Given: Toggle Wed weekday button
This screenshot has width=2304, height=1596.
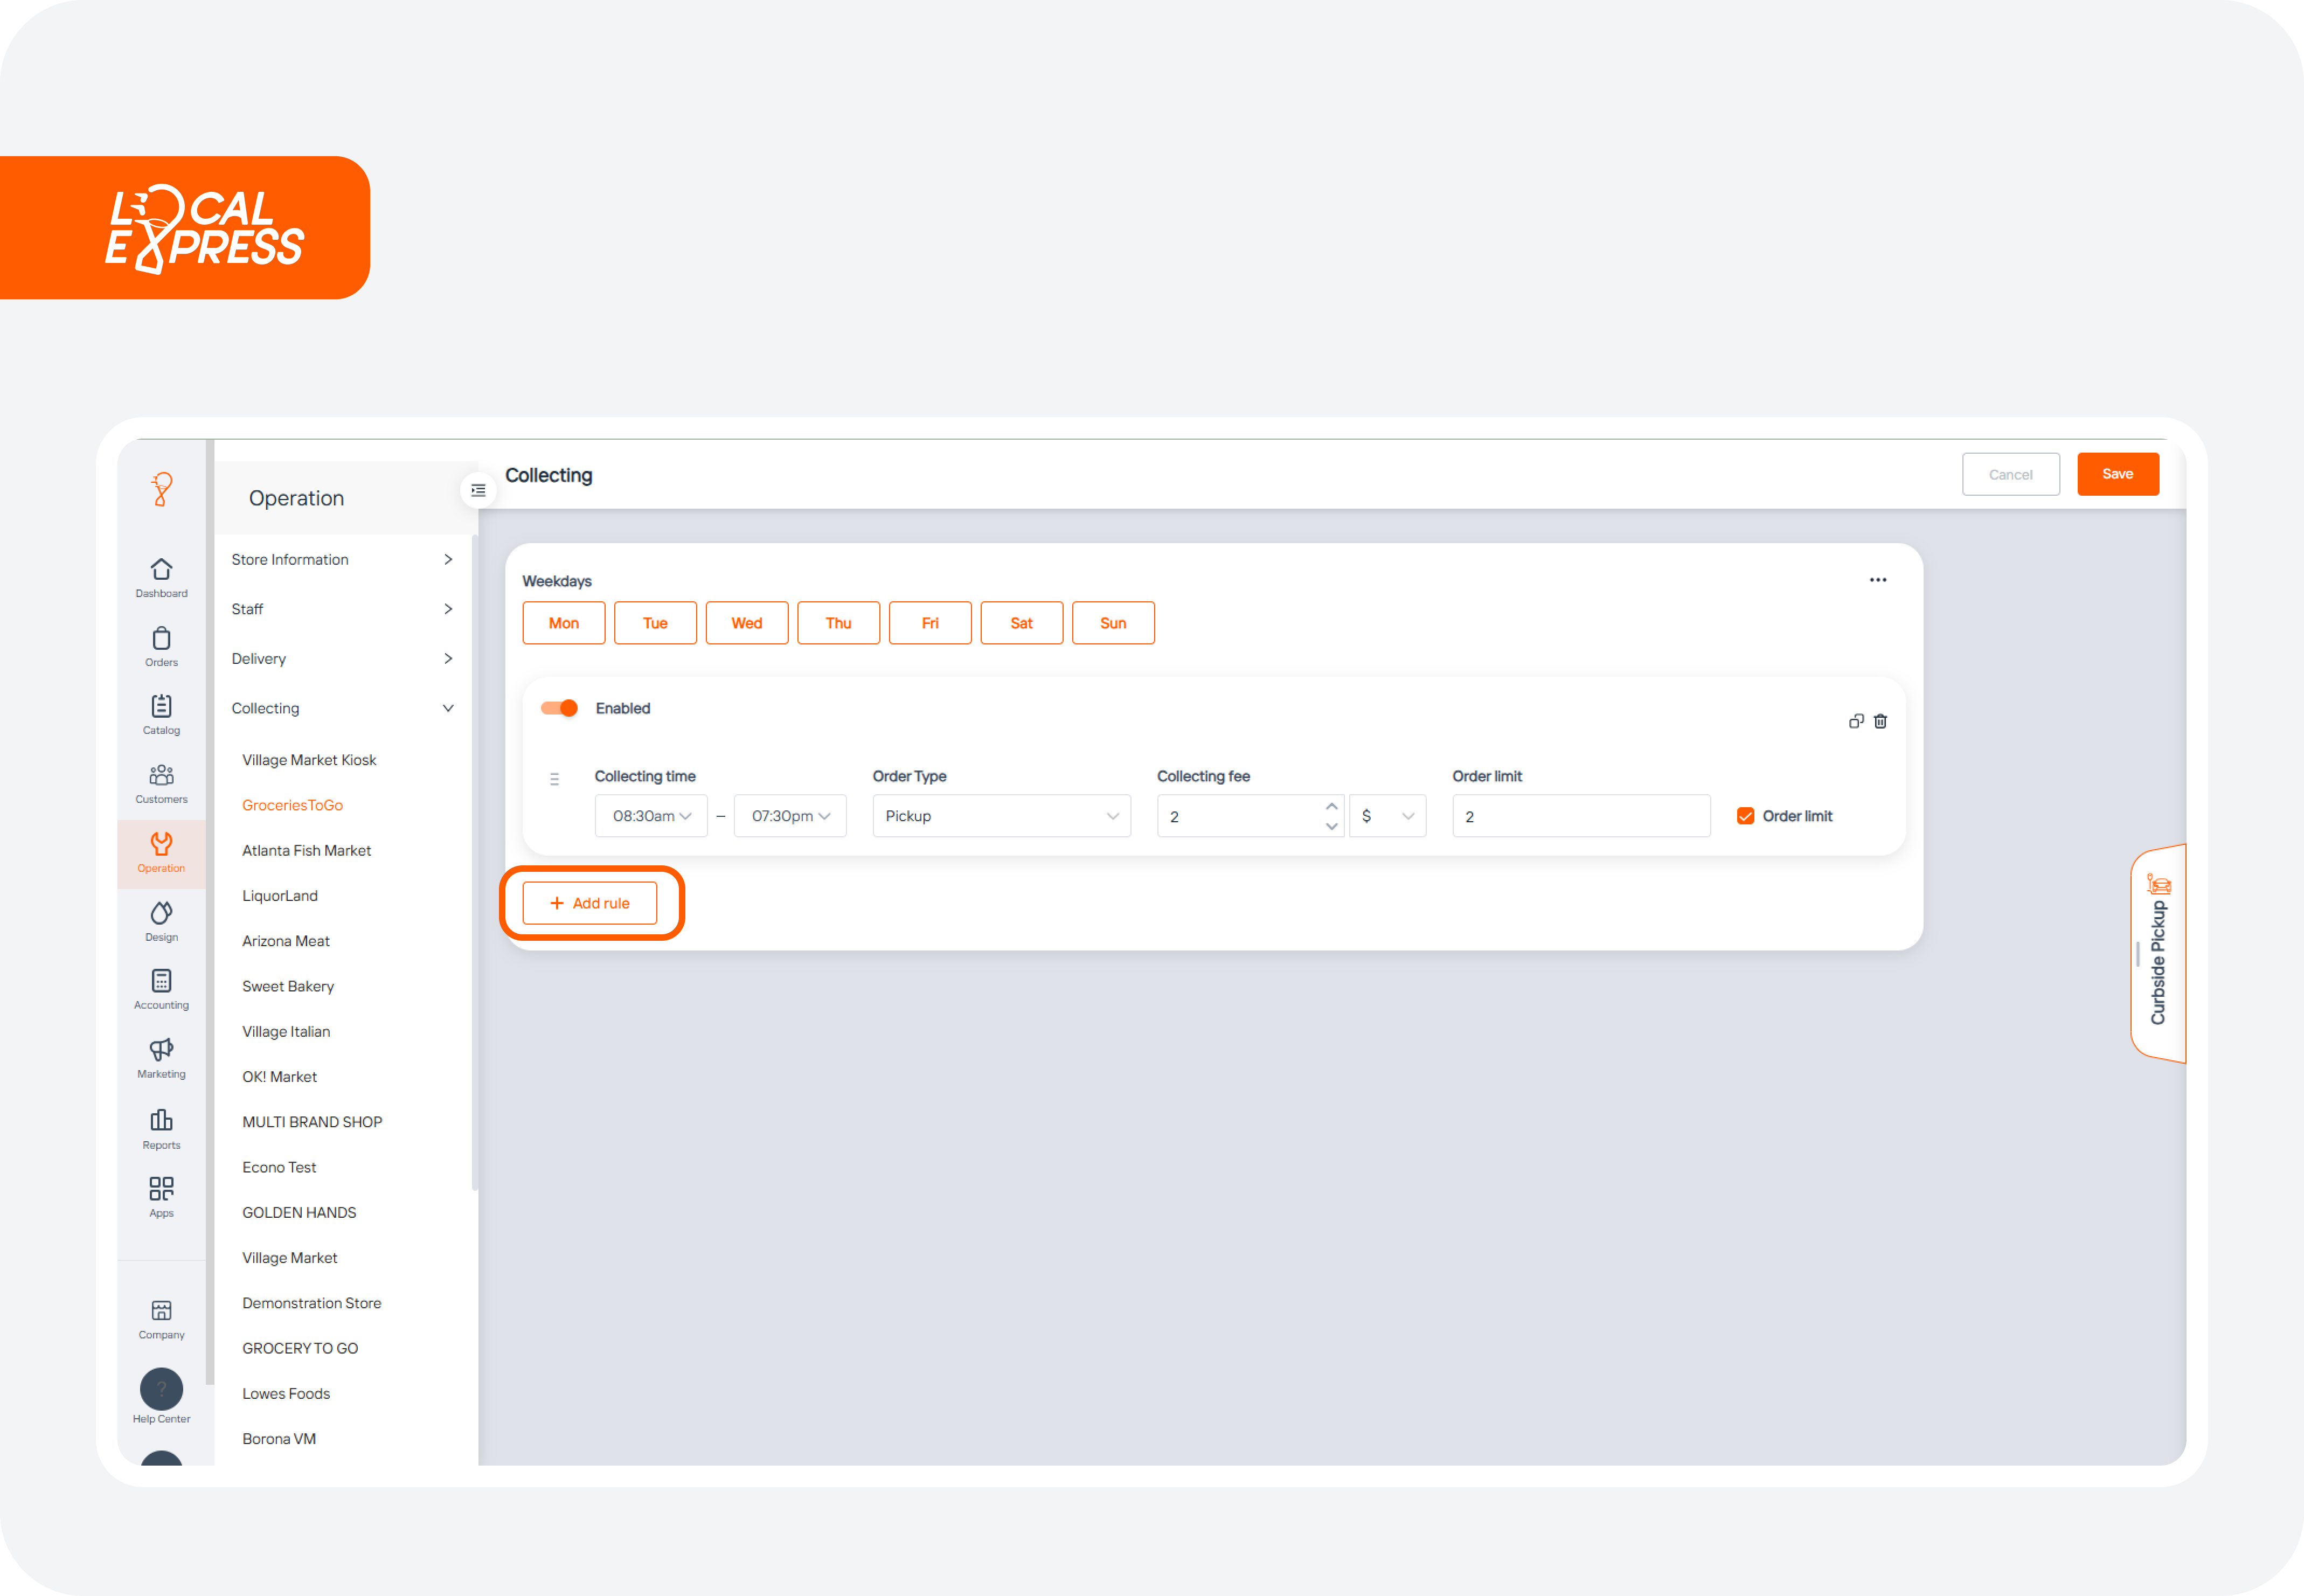Looking at the screenshot, I should tap(747, 623).
